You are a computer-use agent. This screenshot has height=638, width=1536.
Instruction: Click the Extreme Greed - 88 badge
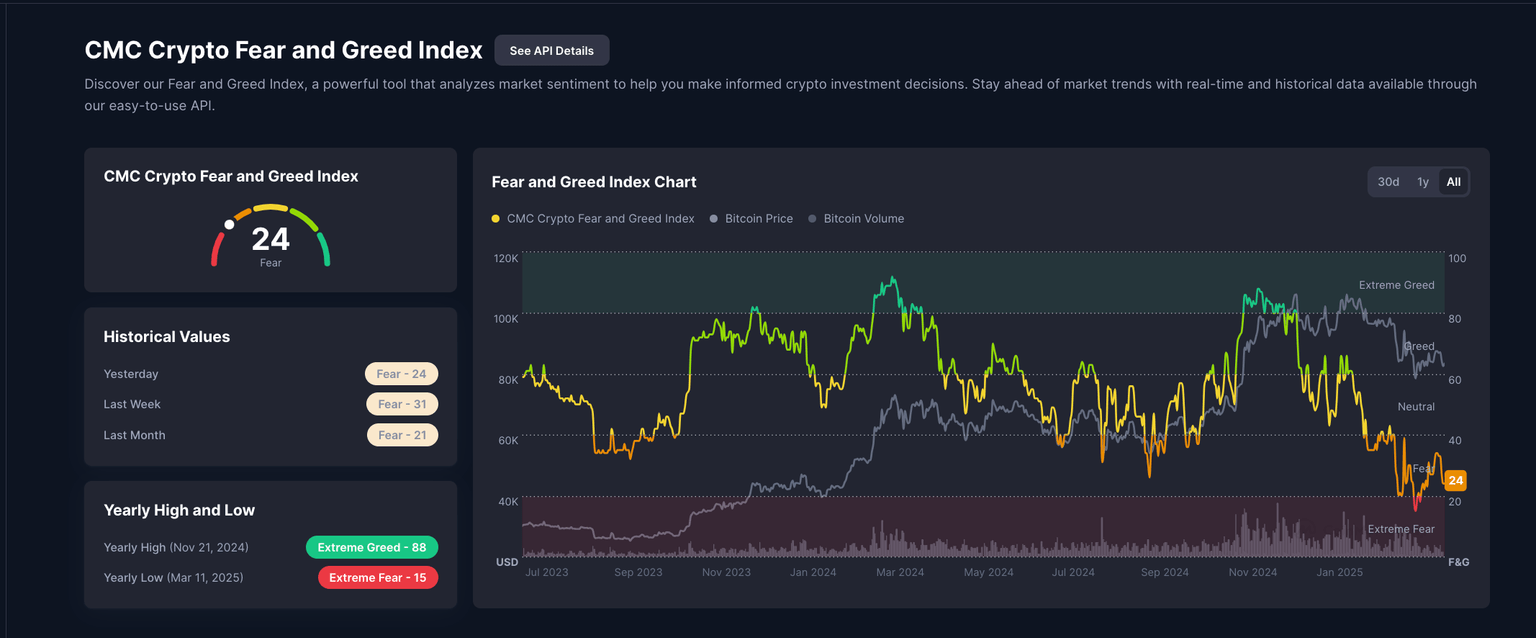click(372, 547)
